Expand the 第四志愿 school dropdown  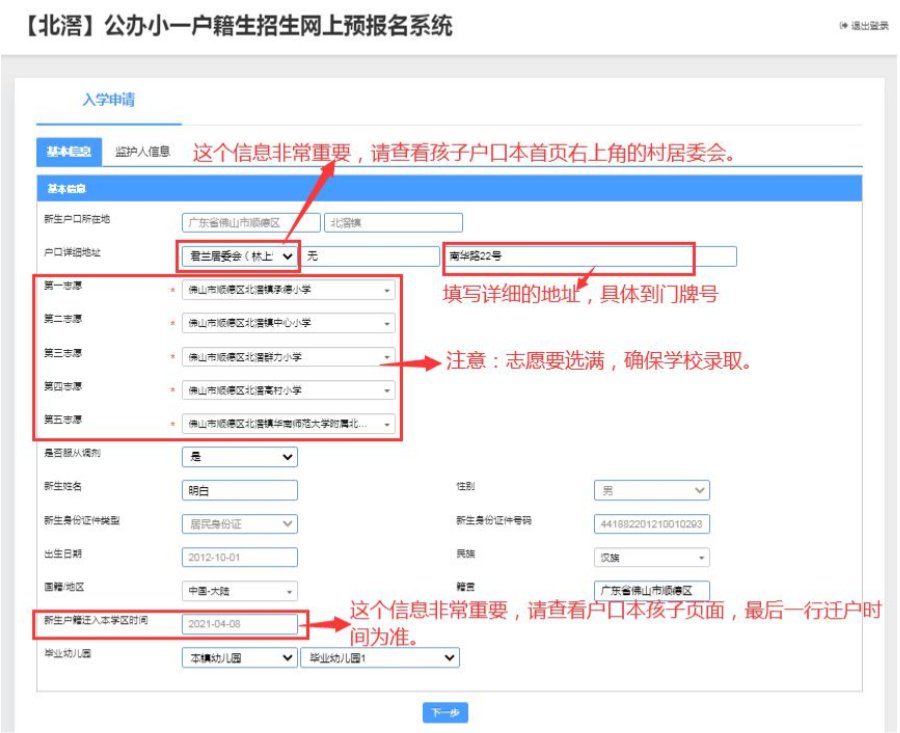click(288, 390)
